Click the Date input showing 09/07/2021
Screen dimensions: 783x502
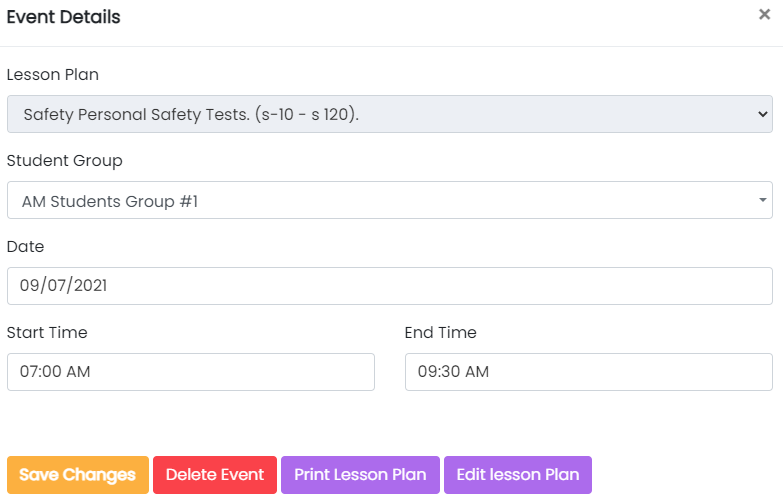389,286
